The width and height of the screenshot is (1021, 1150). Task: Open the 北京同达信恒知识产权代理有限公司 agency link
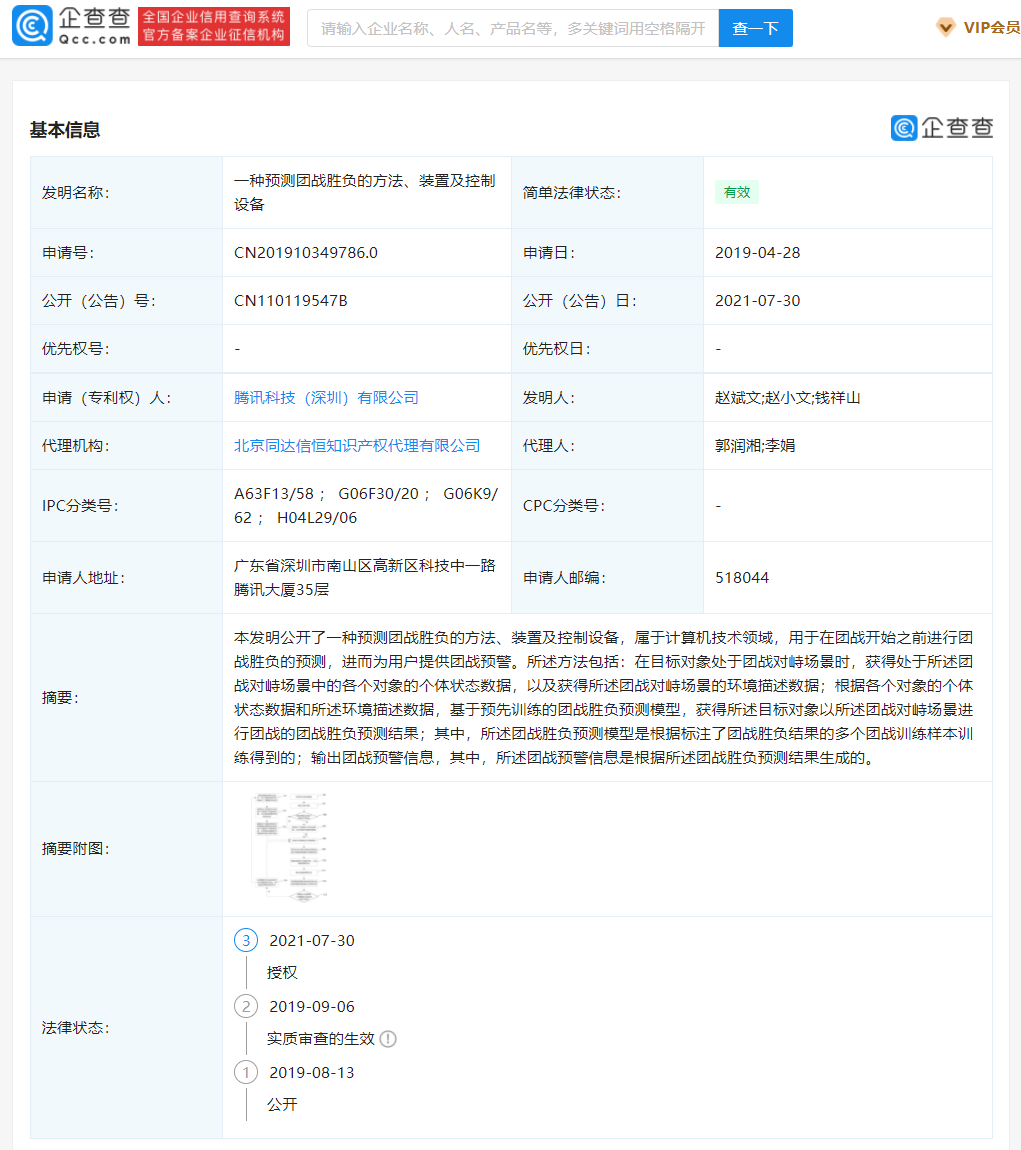click(357, 446)
